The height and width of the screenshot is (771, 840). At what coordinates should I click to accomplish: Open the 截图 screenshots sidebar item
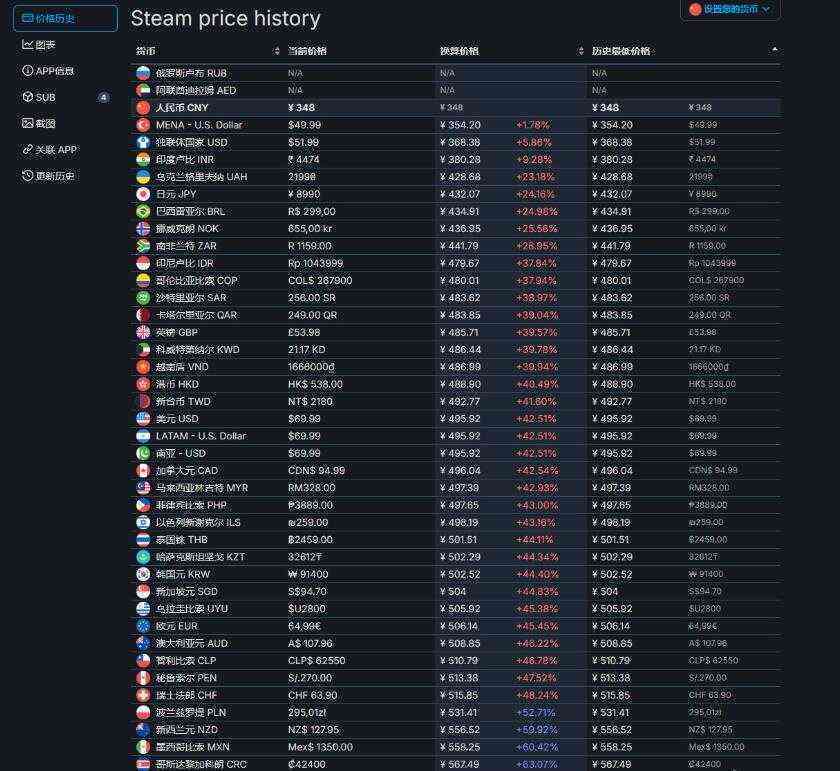pos(39,123)
